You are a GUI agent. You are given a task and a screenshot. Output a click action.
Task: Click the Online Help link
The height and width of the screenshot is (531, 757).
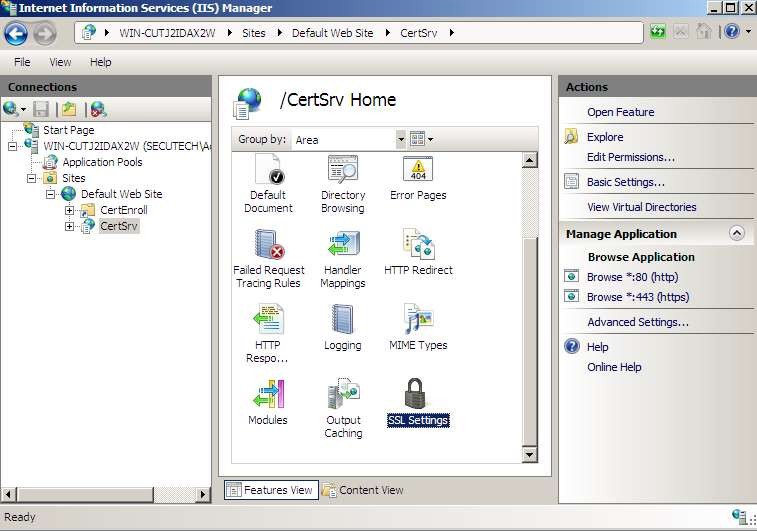(614, 367)
